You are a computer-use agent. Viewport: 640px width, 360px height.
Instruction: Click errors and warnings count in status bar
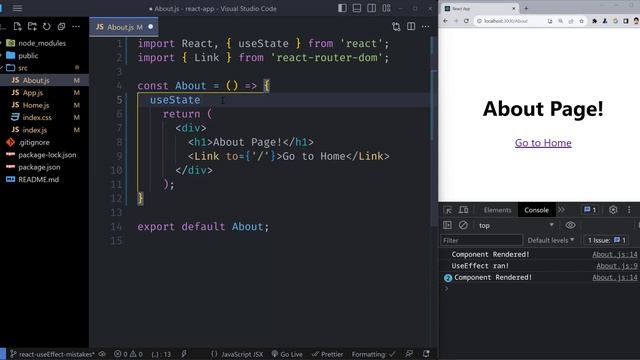pos(128,354)
